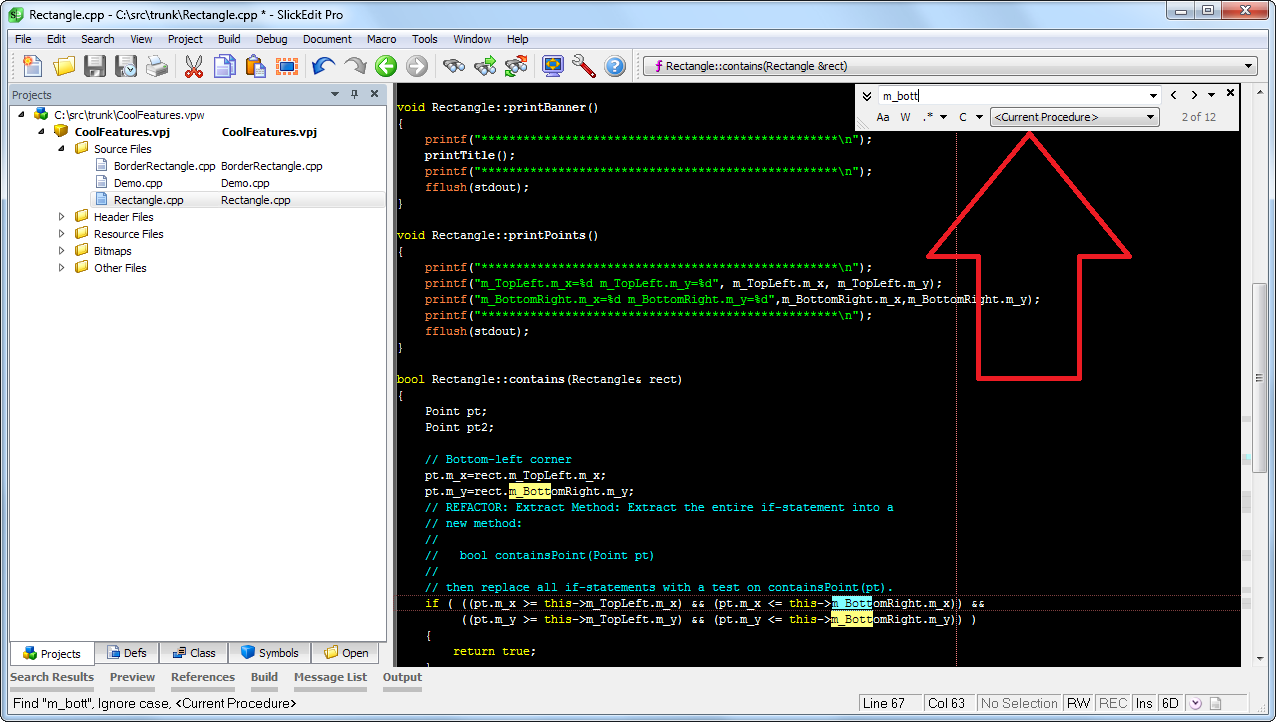Go to next search match
The image size is (1276, 722).
[1194, 95]
